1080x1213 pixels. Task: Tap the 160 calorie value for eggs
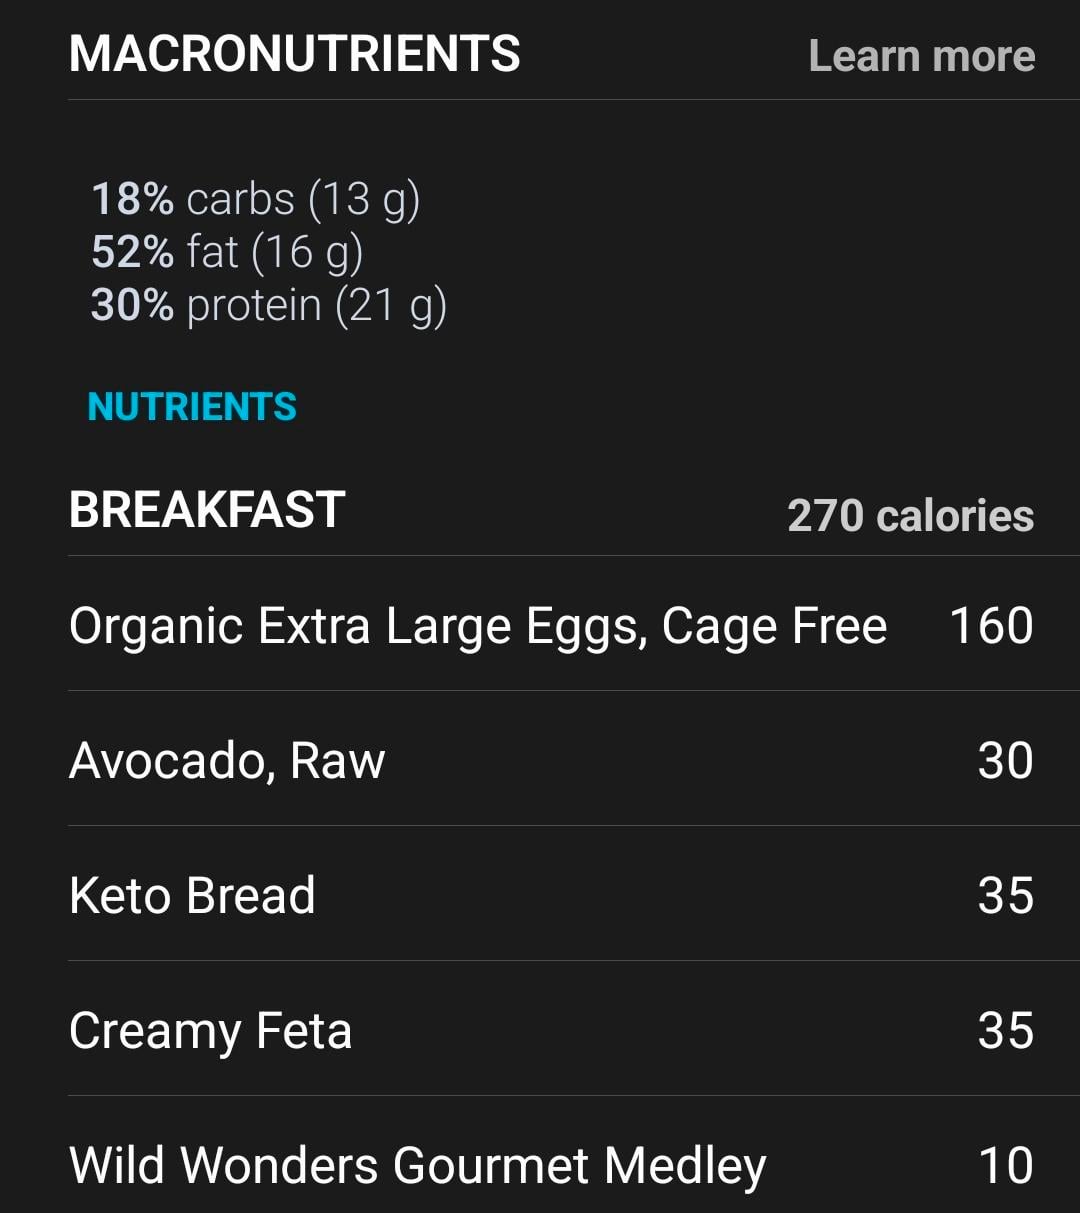(991, 626)
